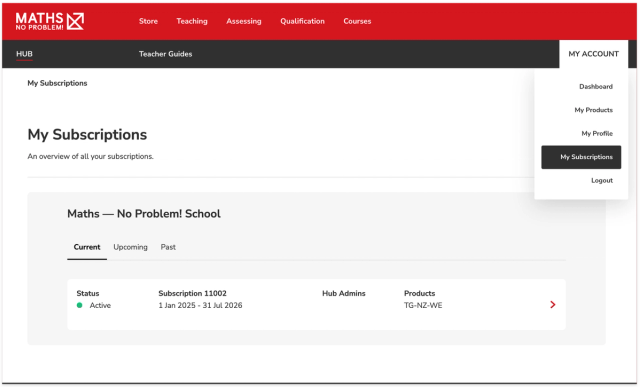640x387 pixels.
Task: Choose My Products from account menu
Action: (x=593, y=110)
